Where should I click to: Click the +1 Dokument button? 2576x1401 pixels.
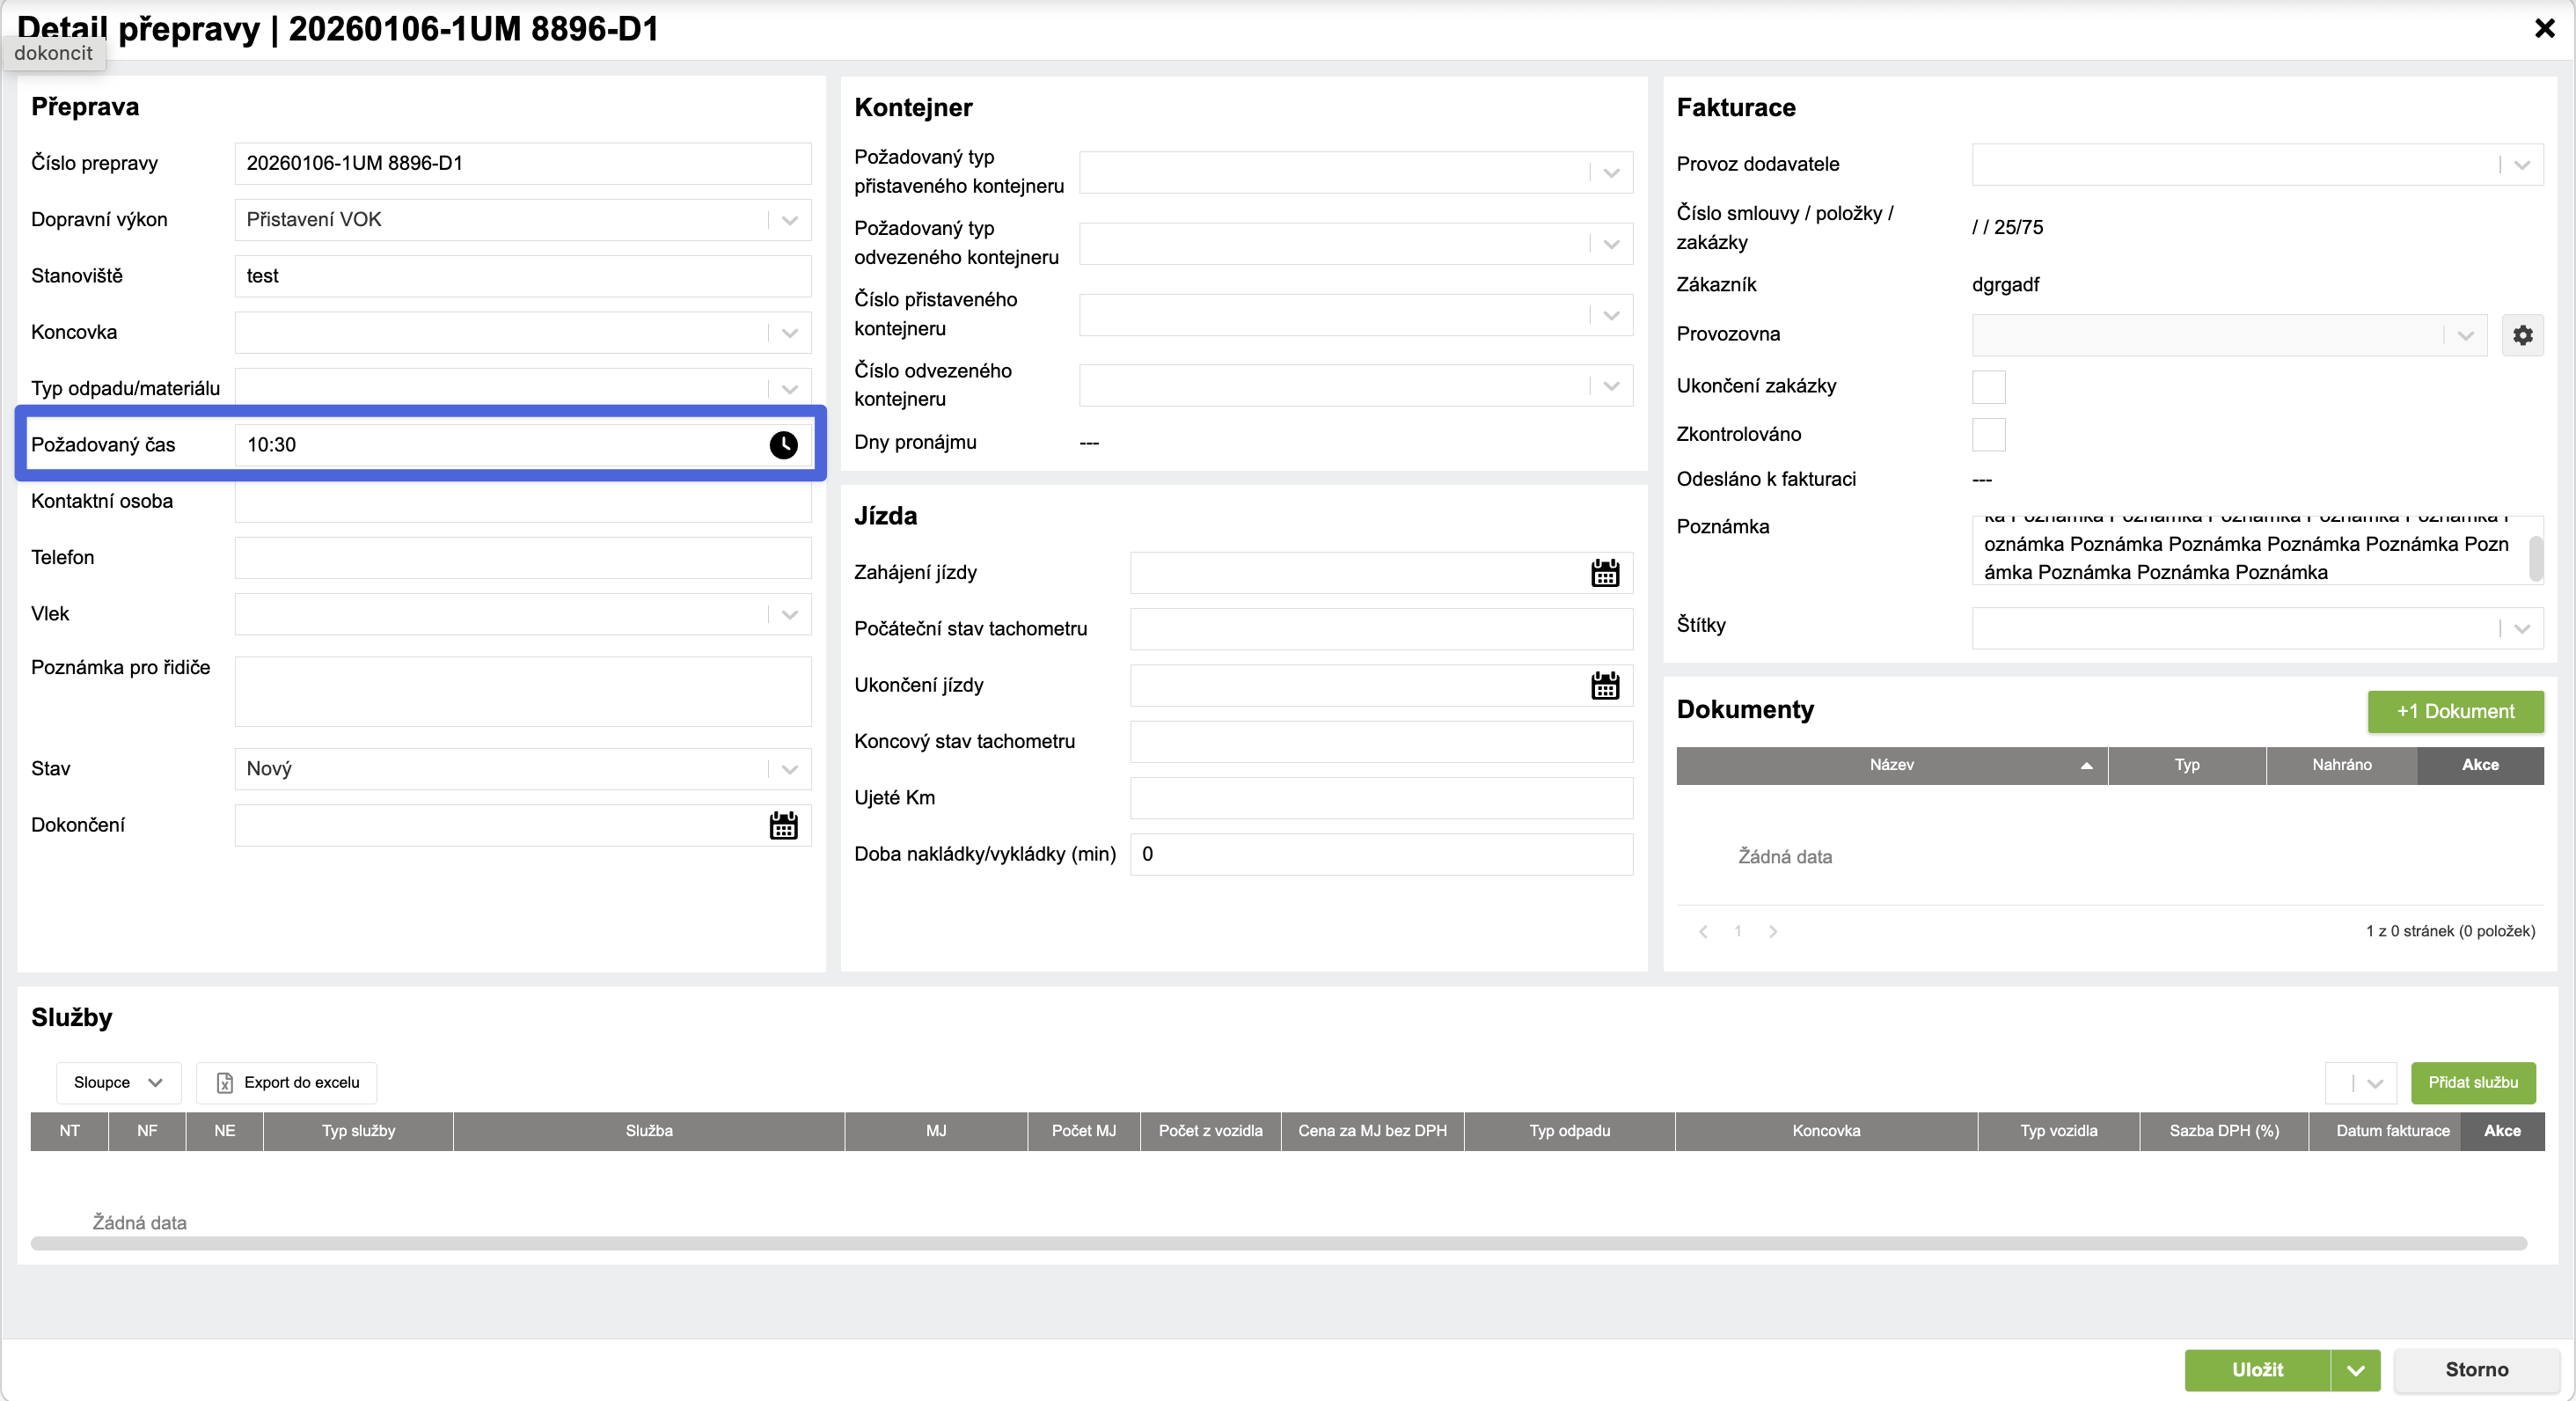(2455, 712)
